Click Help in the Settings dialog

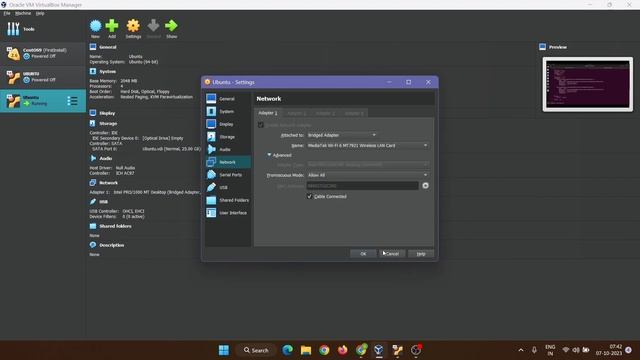tap(421, 253)
